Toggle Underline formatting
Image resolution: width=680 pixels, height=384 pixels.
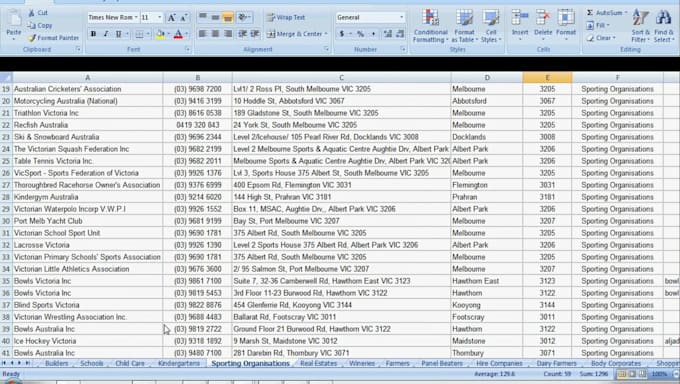(x=118, y=34)
